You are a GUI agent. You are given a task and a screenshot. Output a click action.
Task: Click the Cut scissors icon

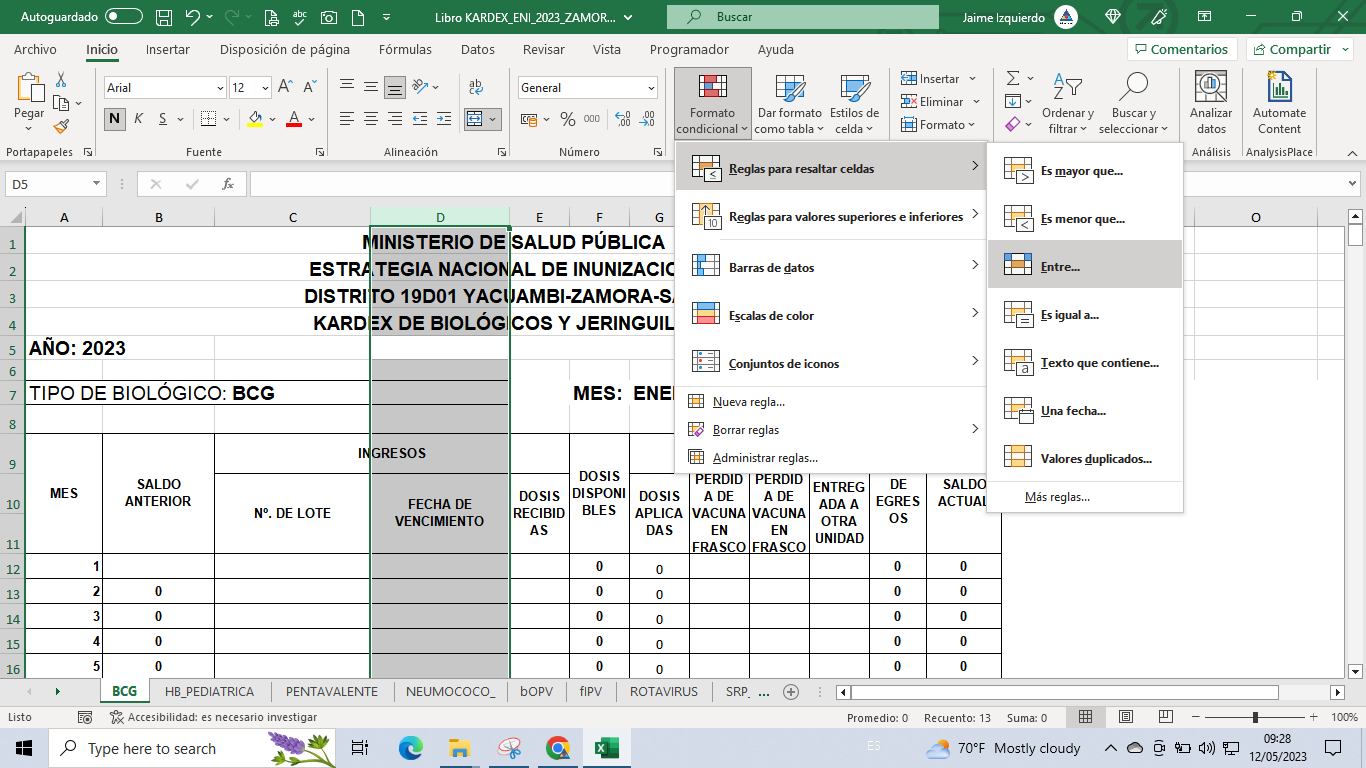pyautogui.click(x=61, y=80)
